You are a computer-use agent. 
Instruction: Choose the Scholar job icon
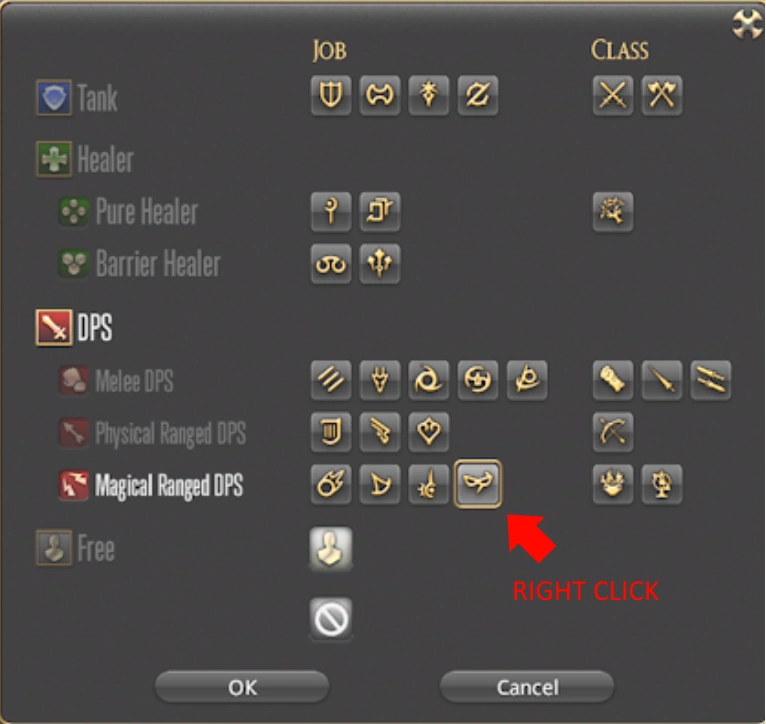coord(331,264)
